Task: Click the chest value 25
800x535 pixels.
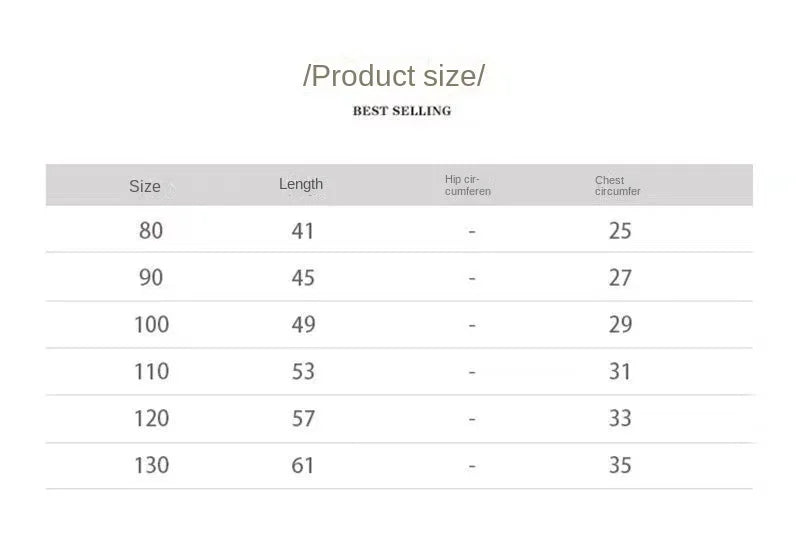Action: [620, 231]
